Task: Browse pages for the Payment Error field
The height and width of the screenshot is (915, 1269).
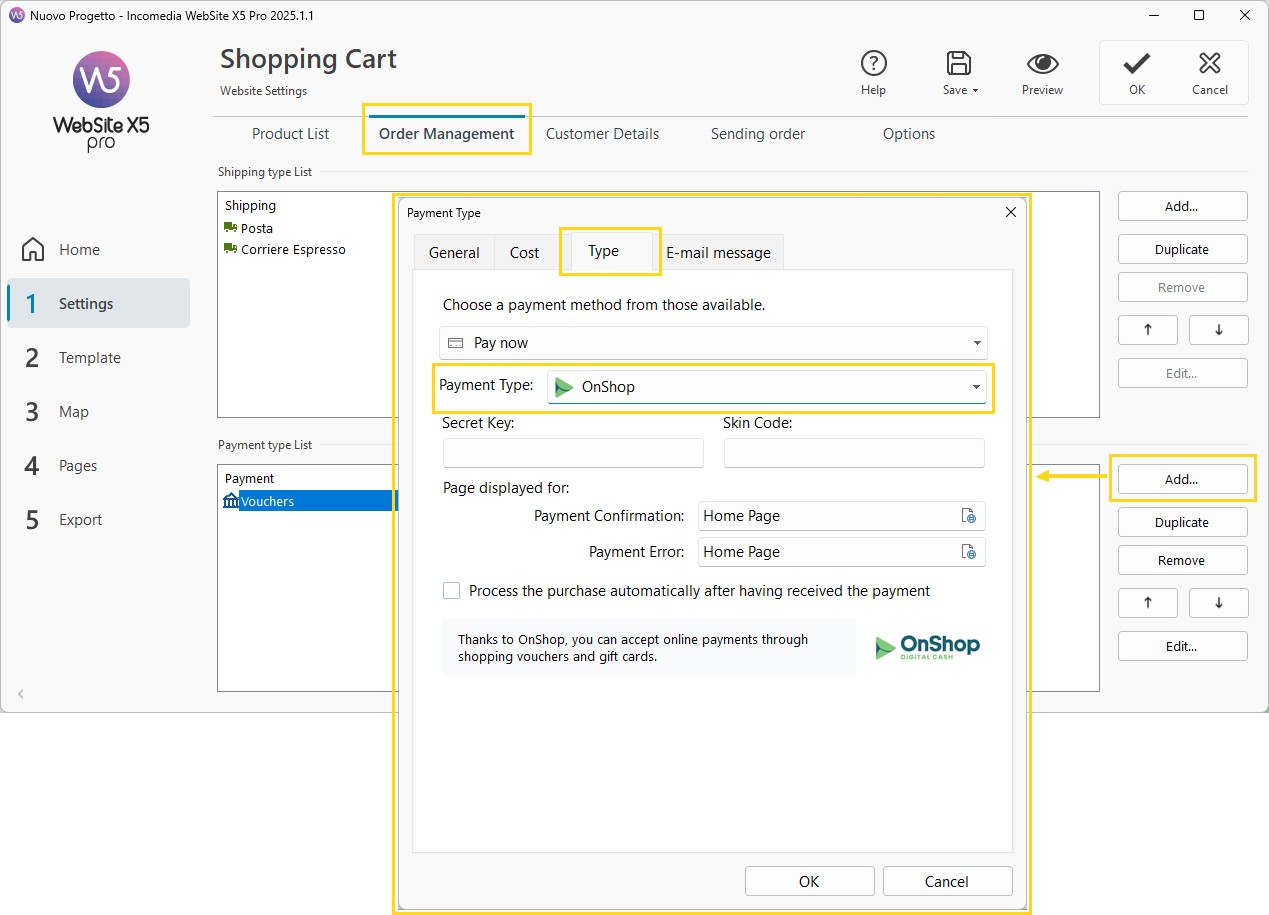Action: point(968,552)
